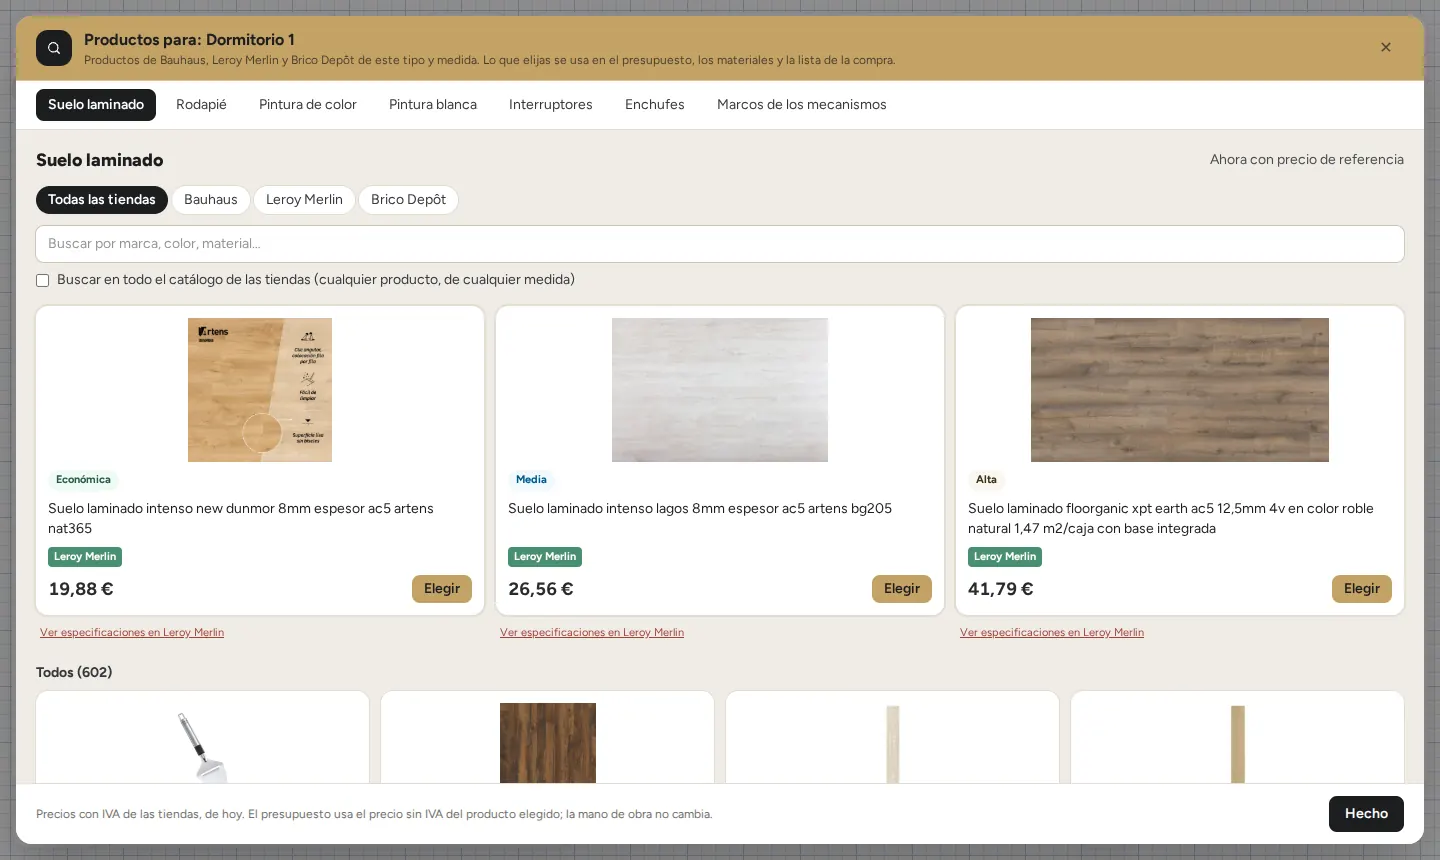This screenshot has width=1440, height=860.
Task: Filter products by Leroy Merlin store
Action: [304, 200]
